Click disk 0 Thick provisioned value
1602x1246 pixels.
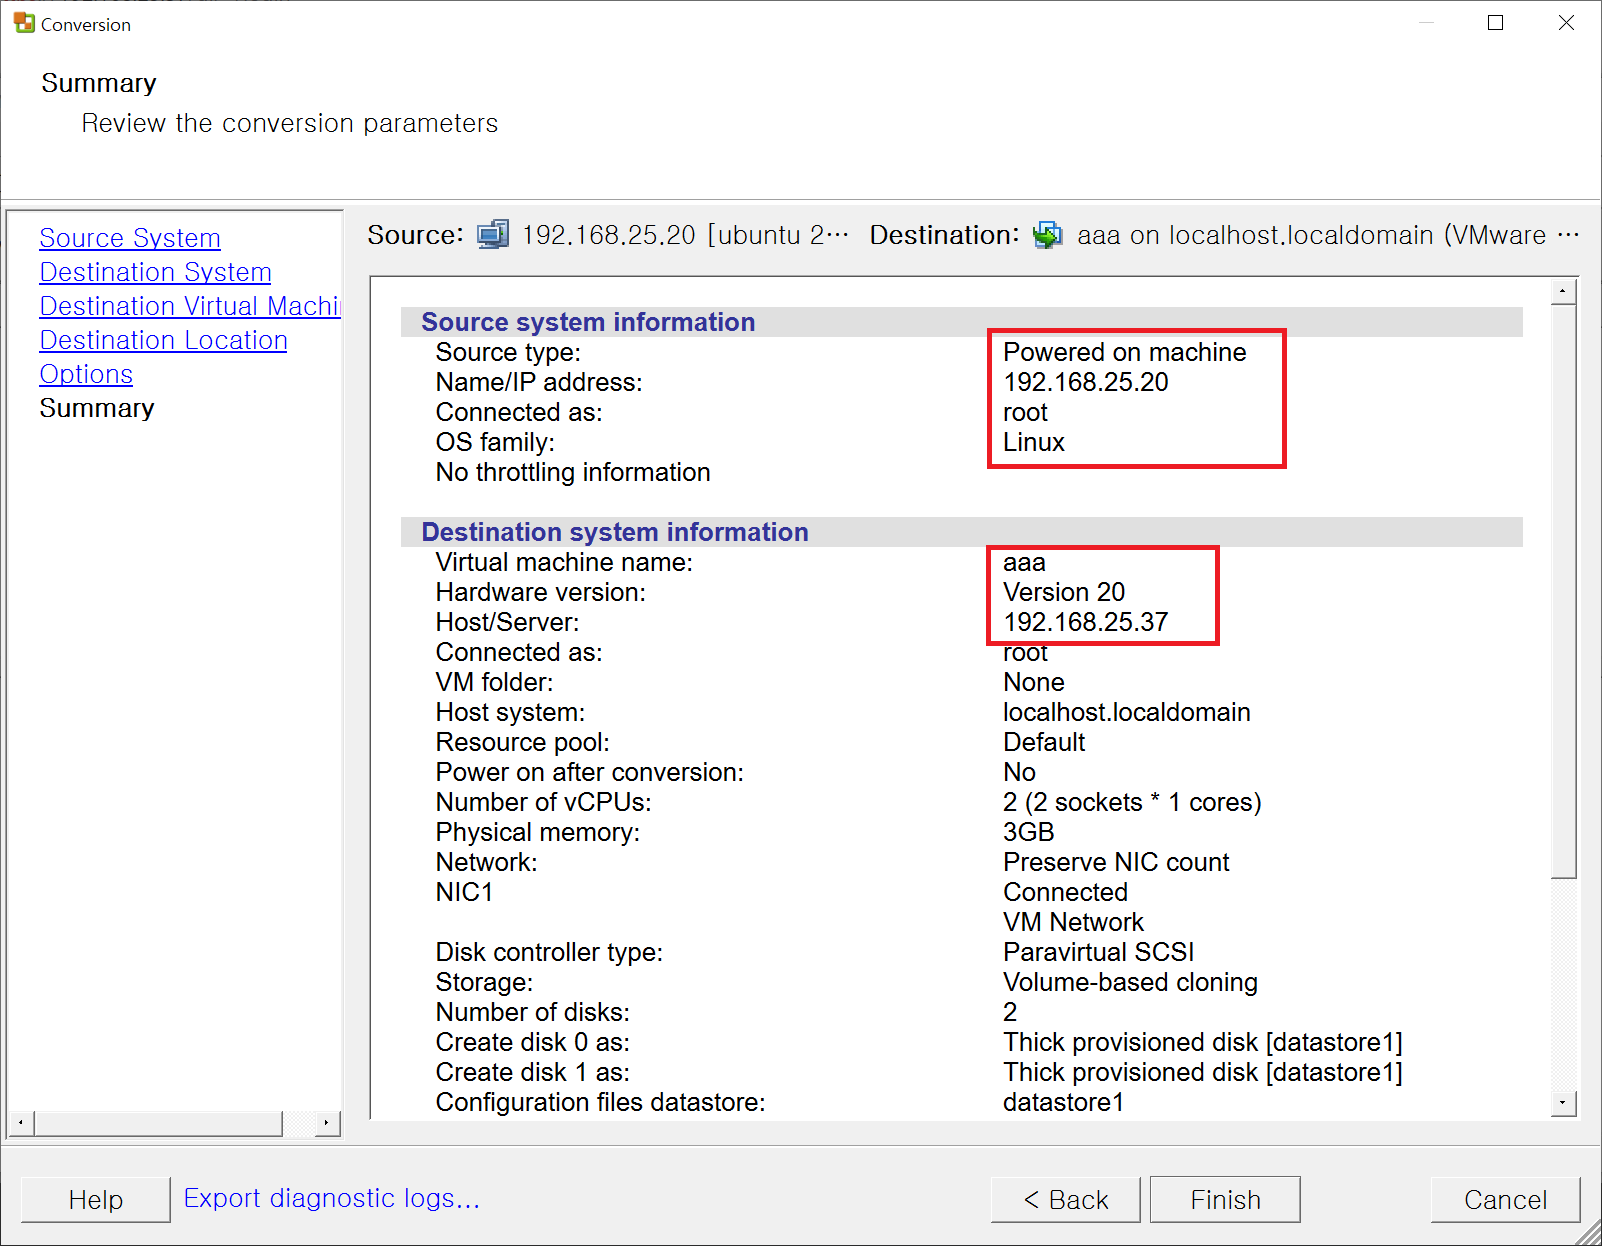1203,1042
